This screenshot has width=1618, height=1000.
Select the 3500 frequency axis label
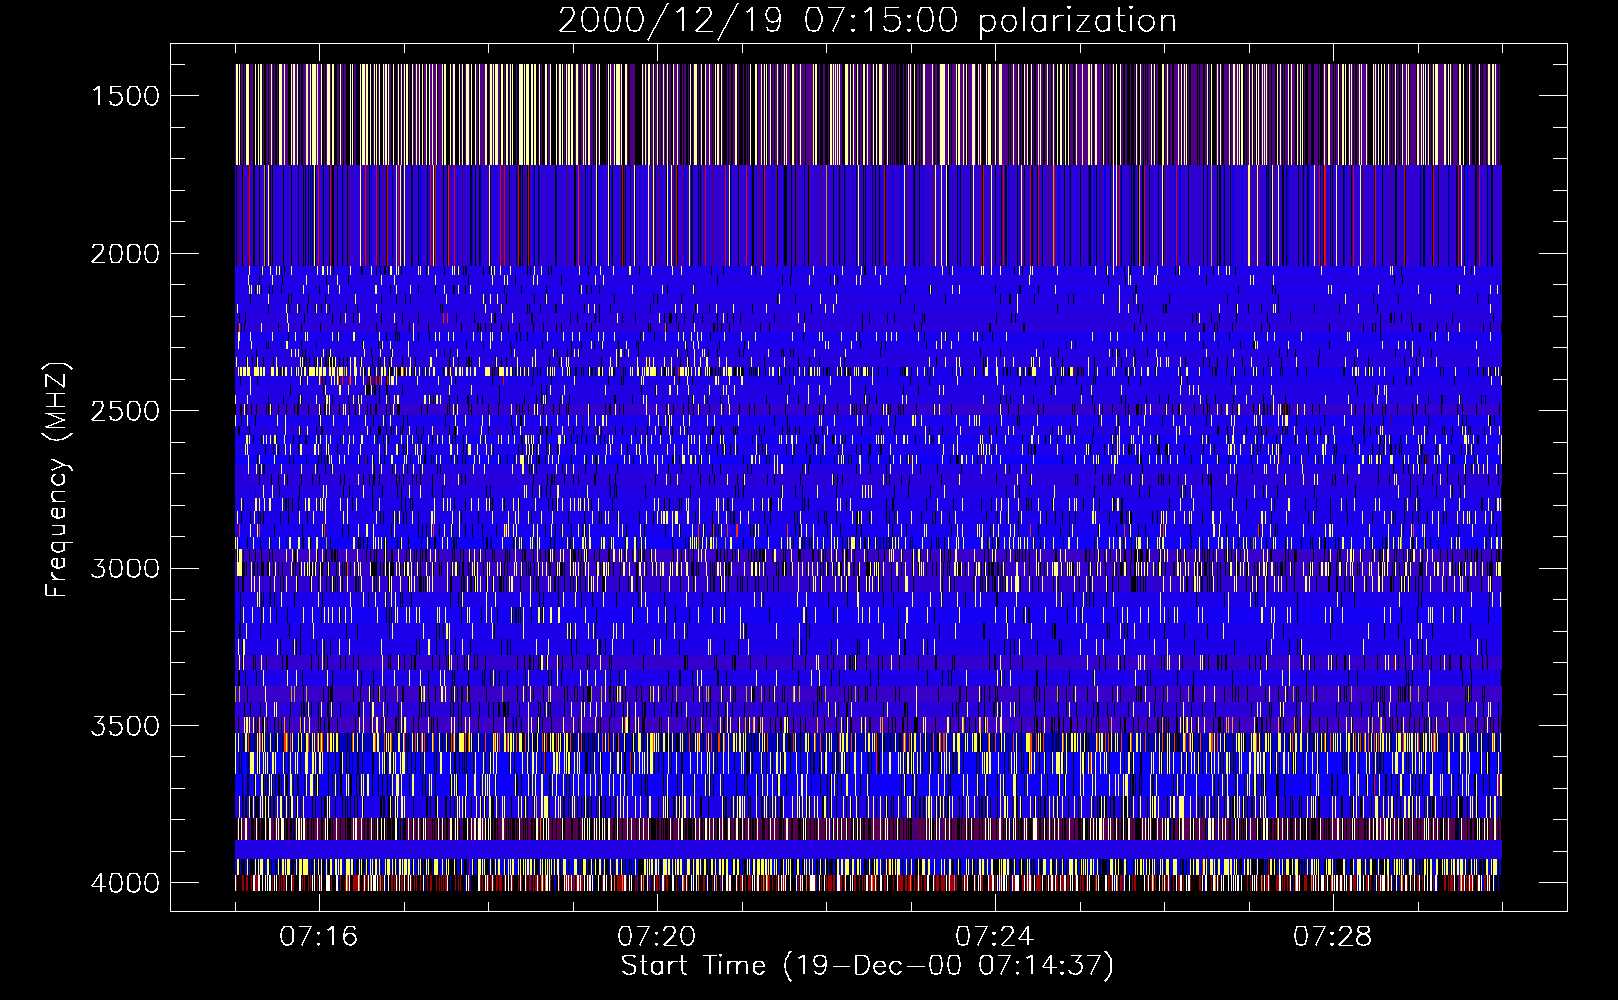pos(125,726)
